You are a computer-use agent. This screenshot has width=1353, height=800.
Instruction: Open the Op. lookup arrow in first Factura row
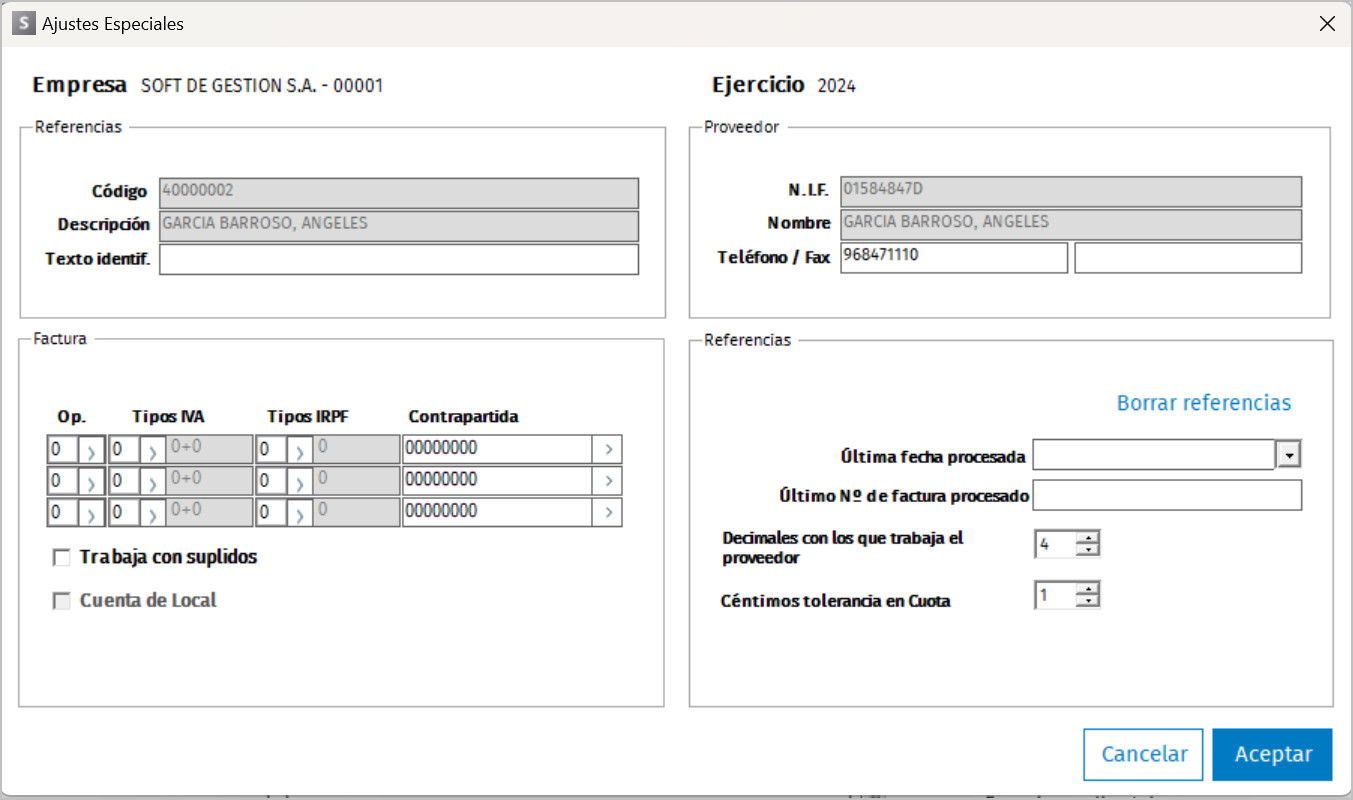click(x=91, y=450)
